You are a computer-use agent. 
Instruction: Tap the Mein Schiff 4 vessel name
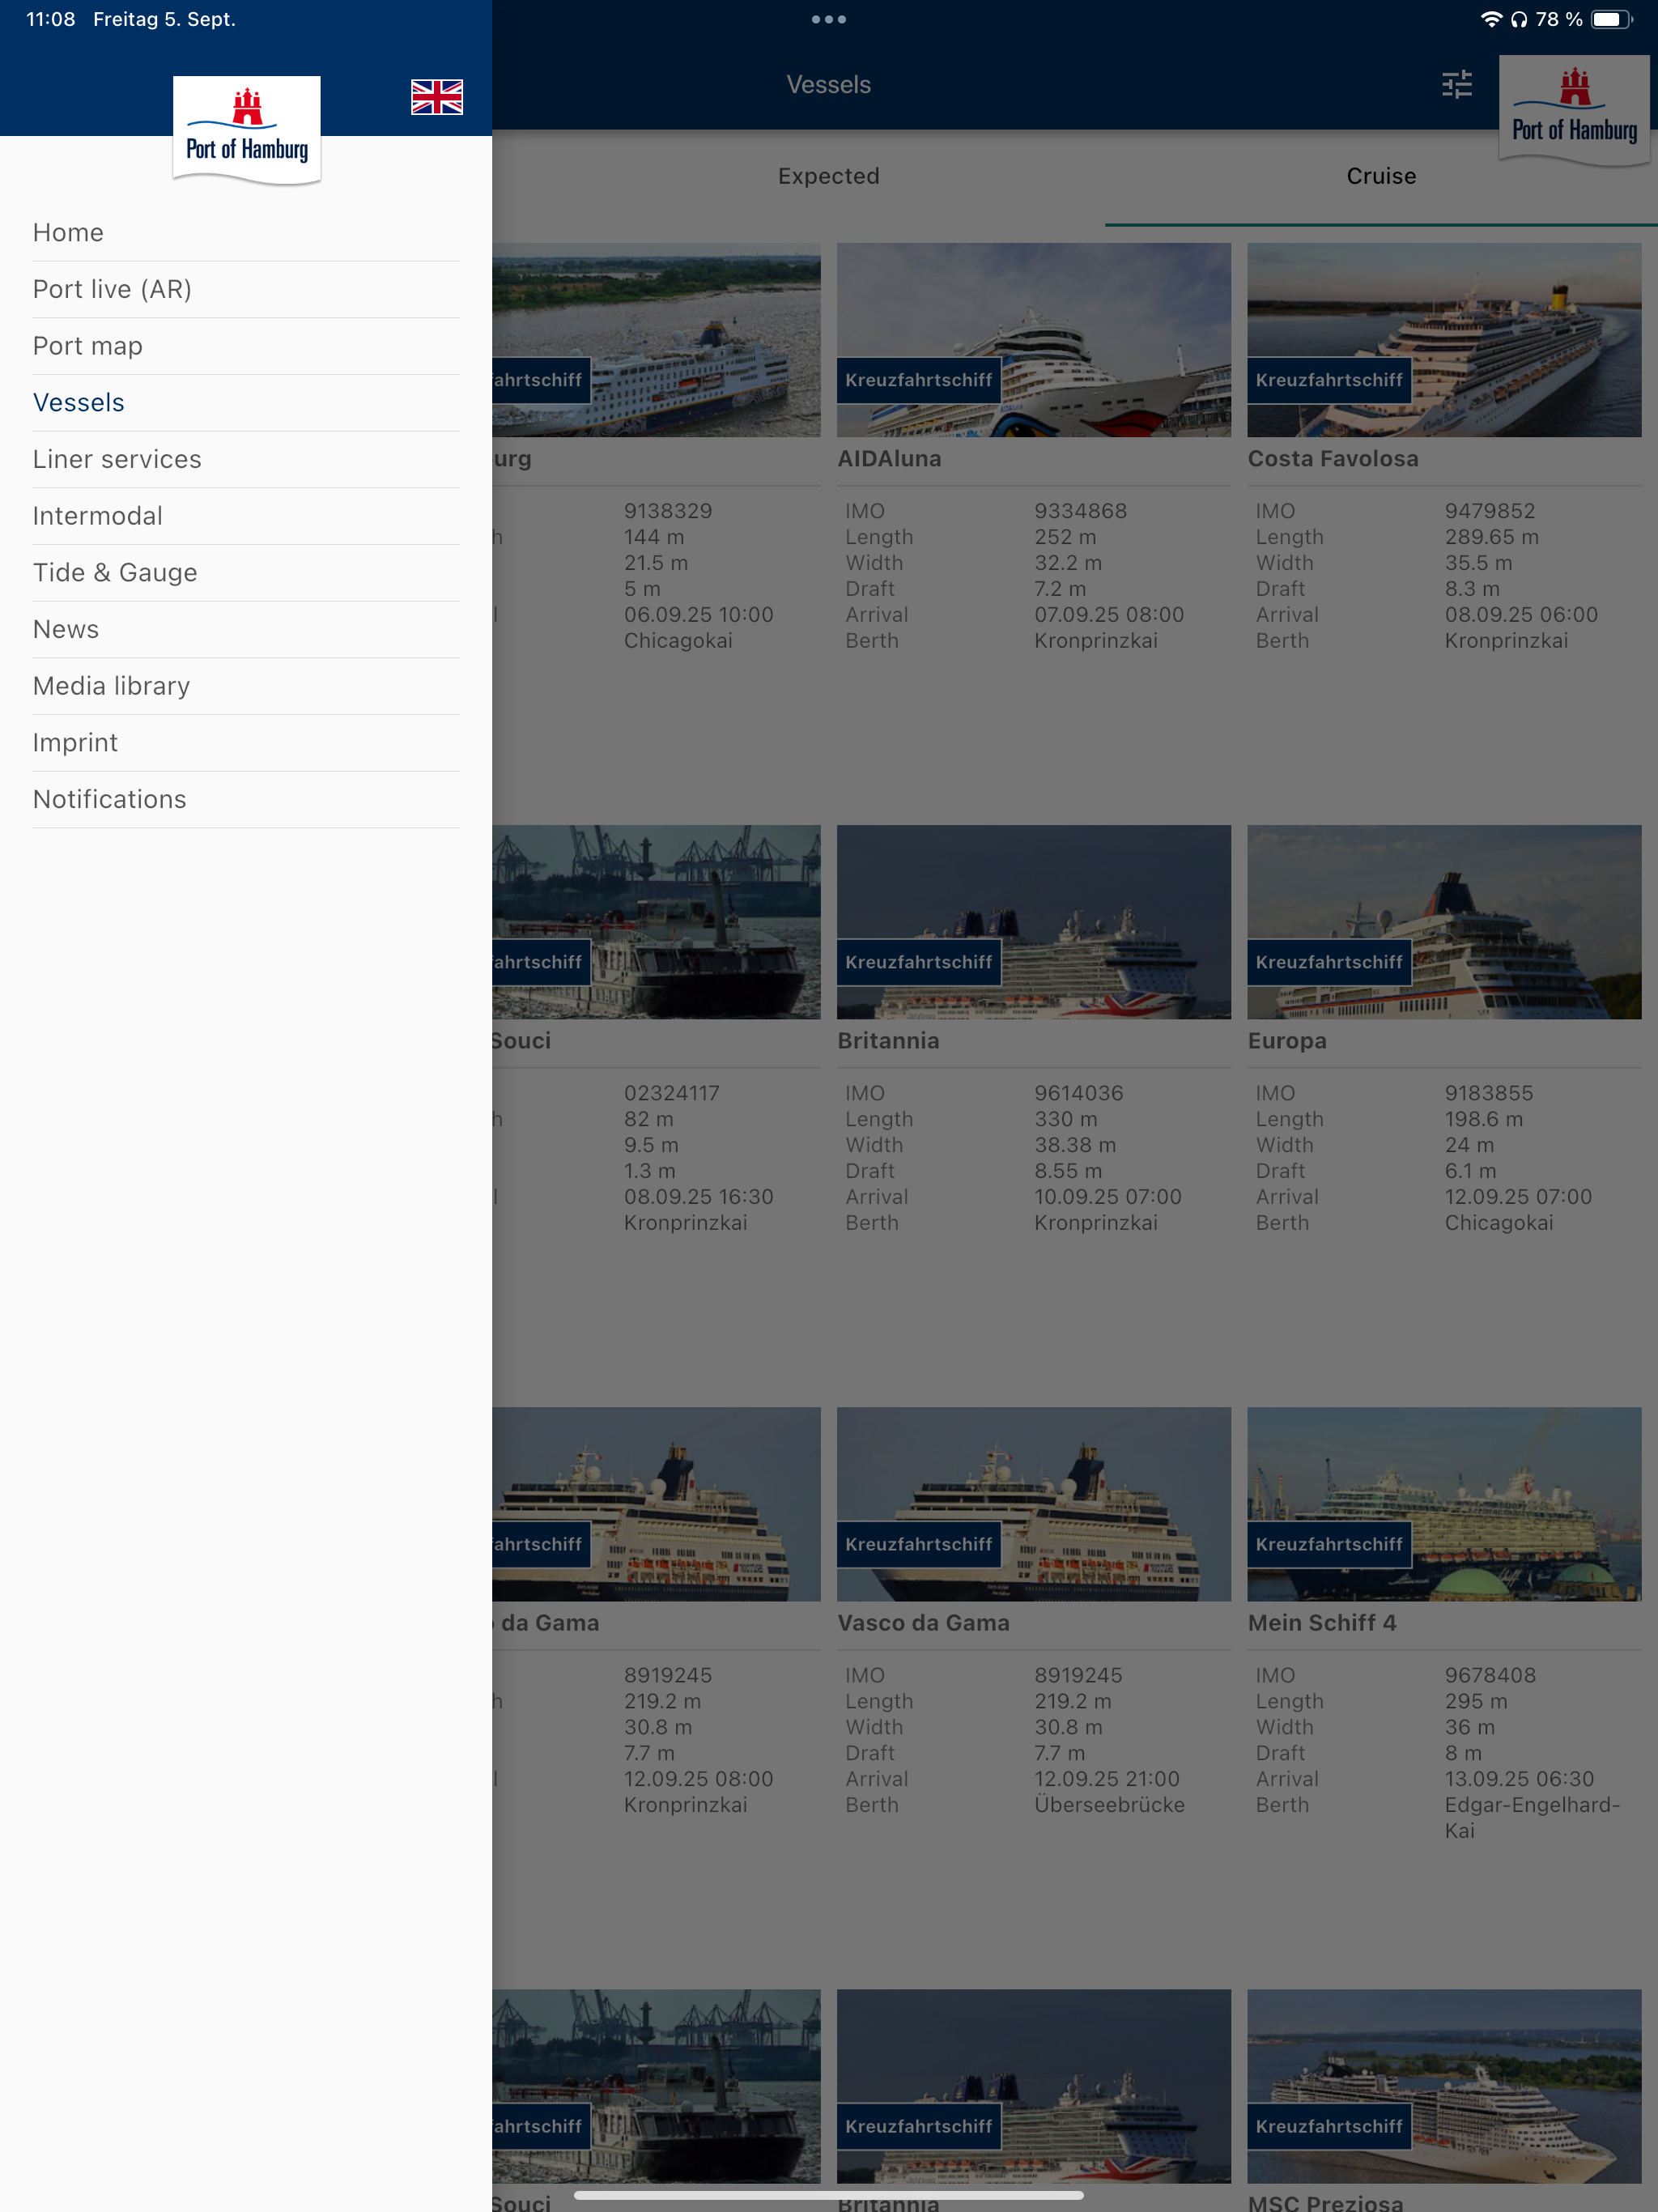pyautogui.click(x=1322, y=1623)
